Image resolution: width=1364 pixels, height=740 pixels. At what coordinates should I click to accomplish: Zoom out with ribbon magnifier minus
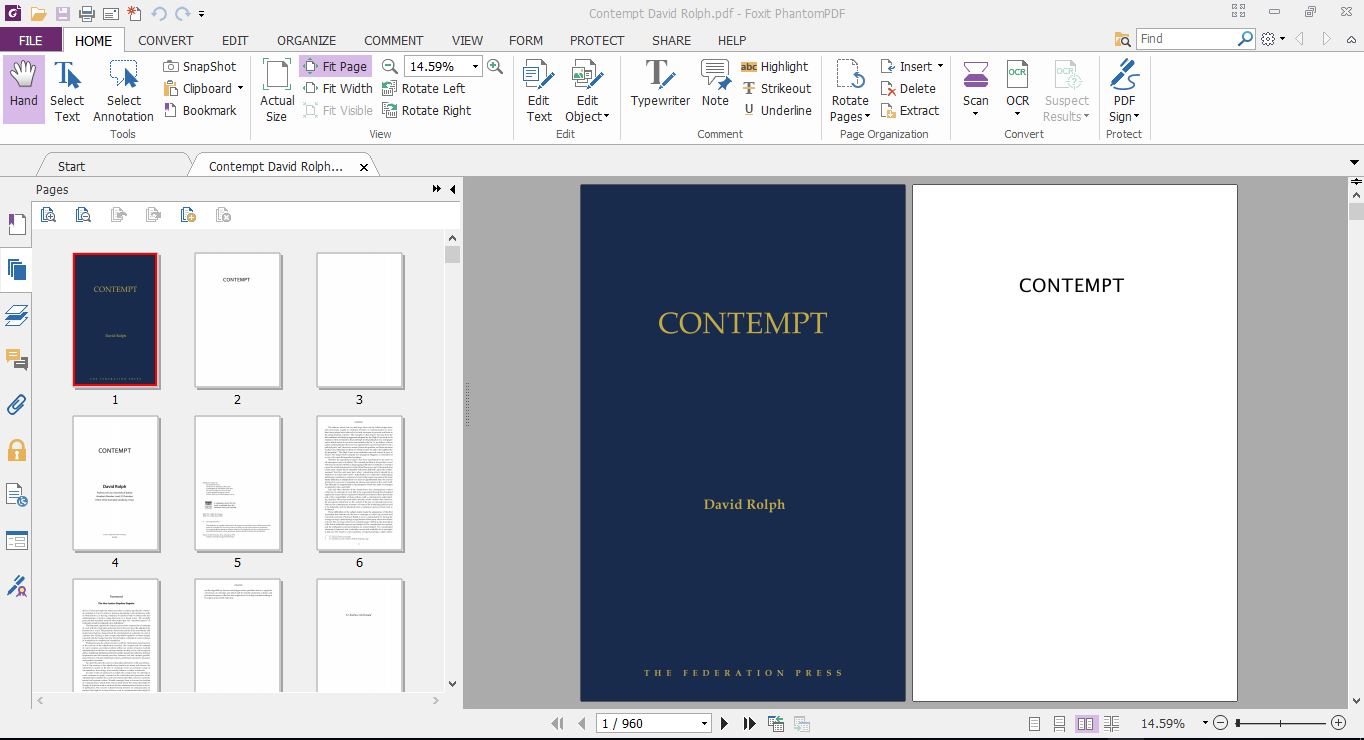point(390,66)
